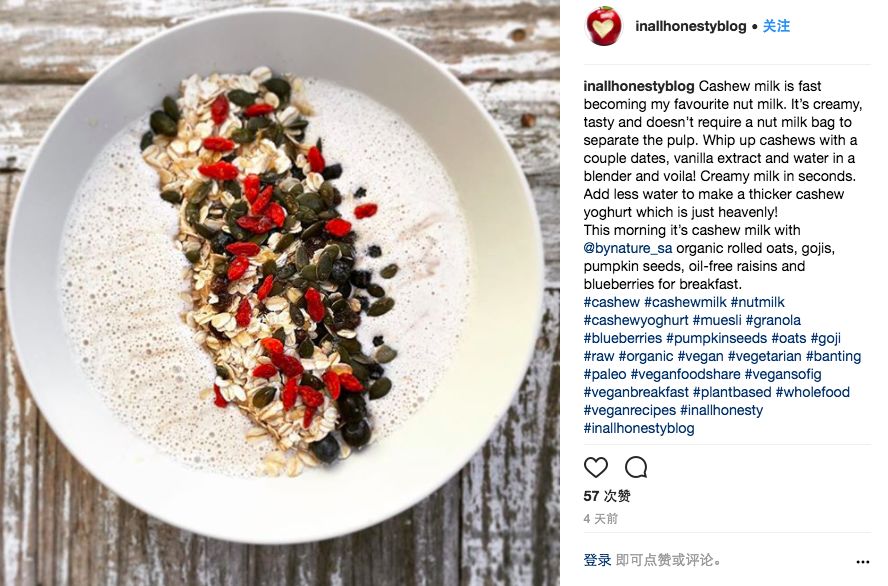Click the #inallhonestyblog hashtag
This screenshot has width=888, height=586.
click(639, 428)
